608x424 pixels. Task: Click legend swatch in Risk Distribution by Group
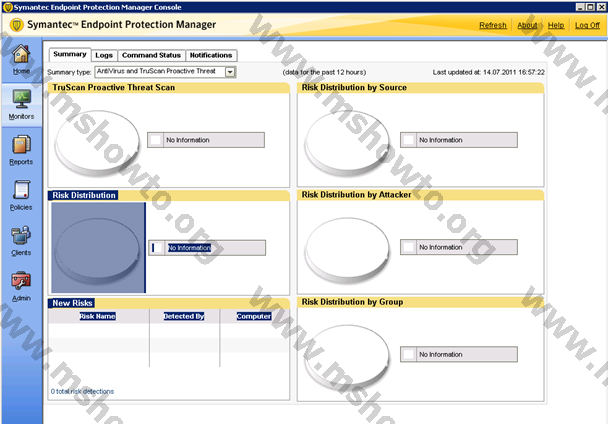click(409, 354)
